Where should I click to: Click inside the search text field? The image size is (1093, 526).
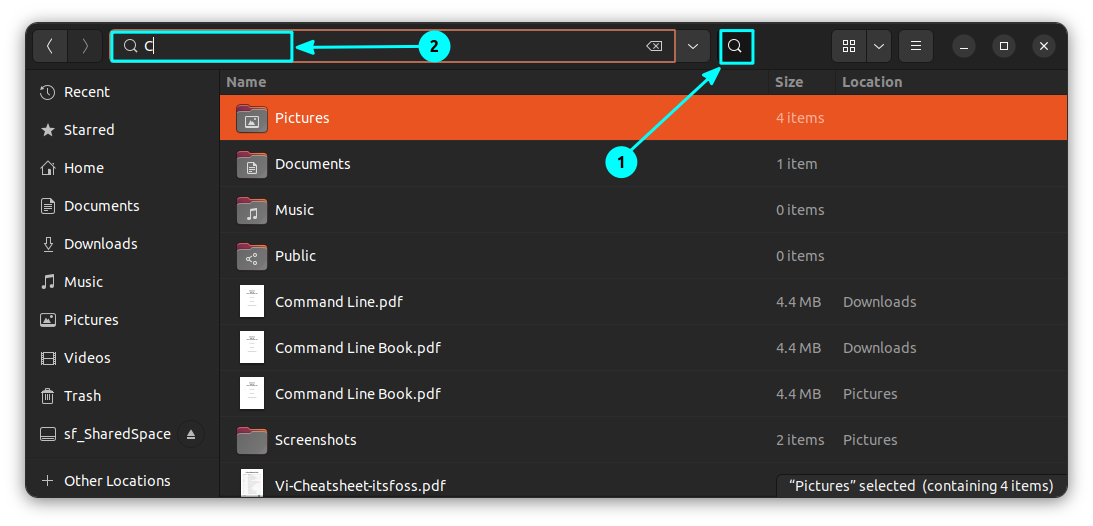[400, 46]
